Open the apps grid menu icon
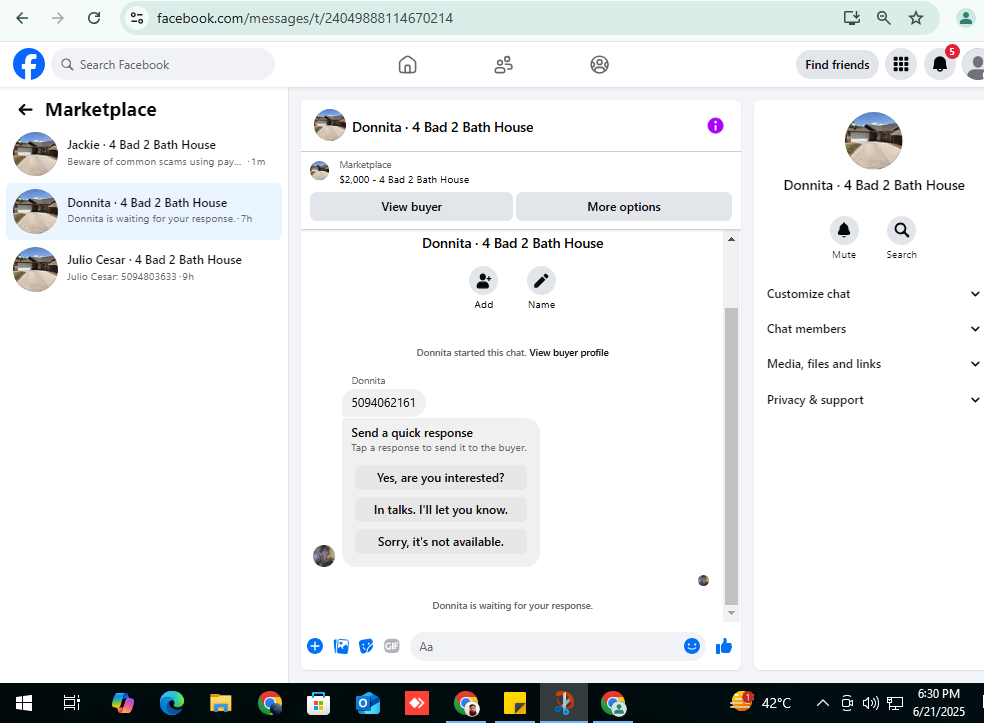Image resolution: width=984 pixels, height=723 pixels. [x=901, y=64]
